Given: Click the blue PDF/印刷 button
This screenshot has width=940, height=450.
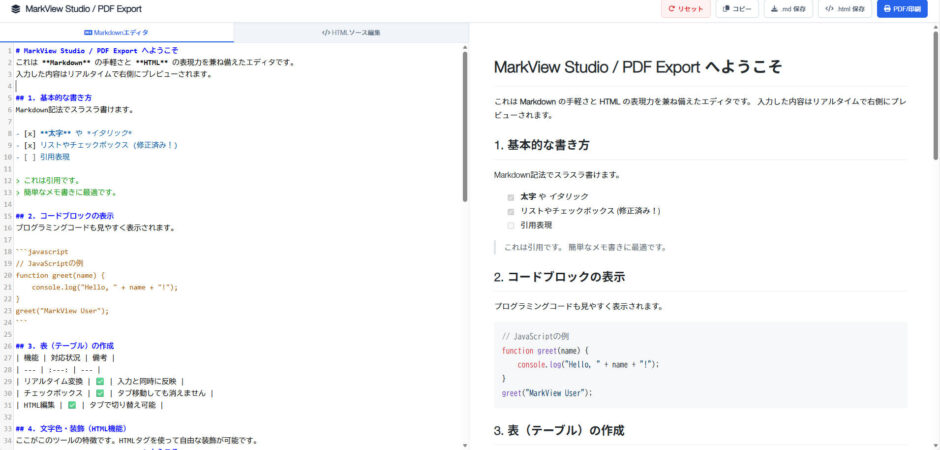Looking at the screenshot, I should click(904, 9).
